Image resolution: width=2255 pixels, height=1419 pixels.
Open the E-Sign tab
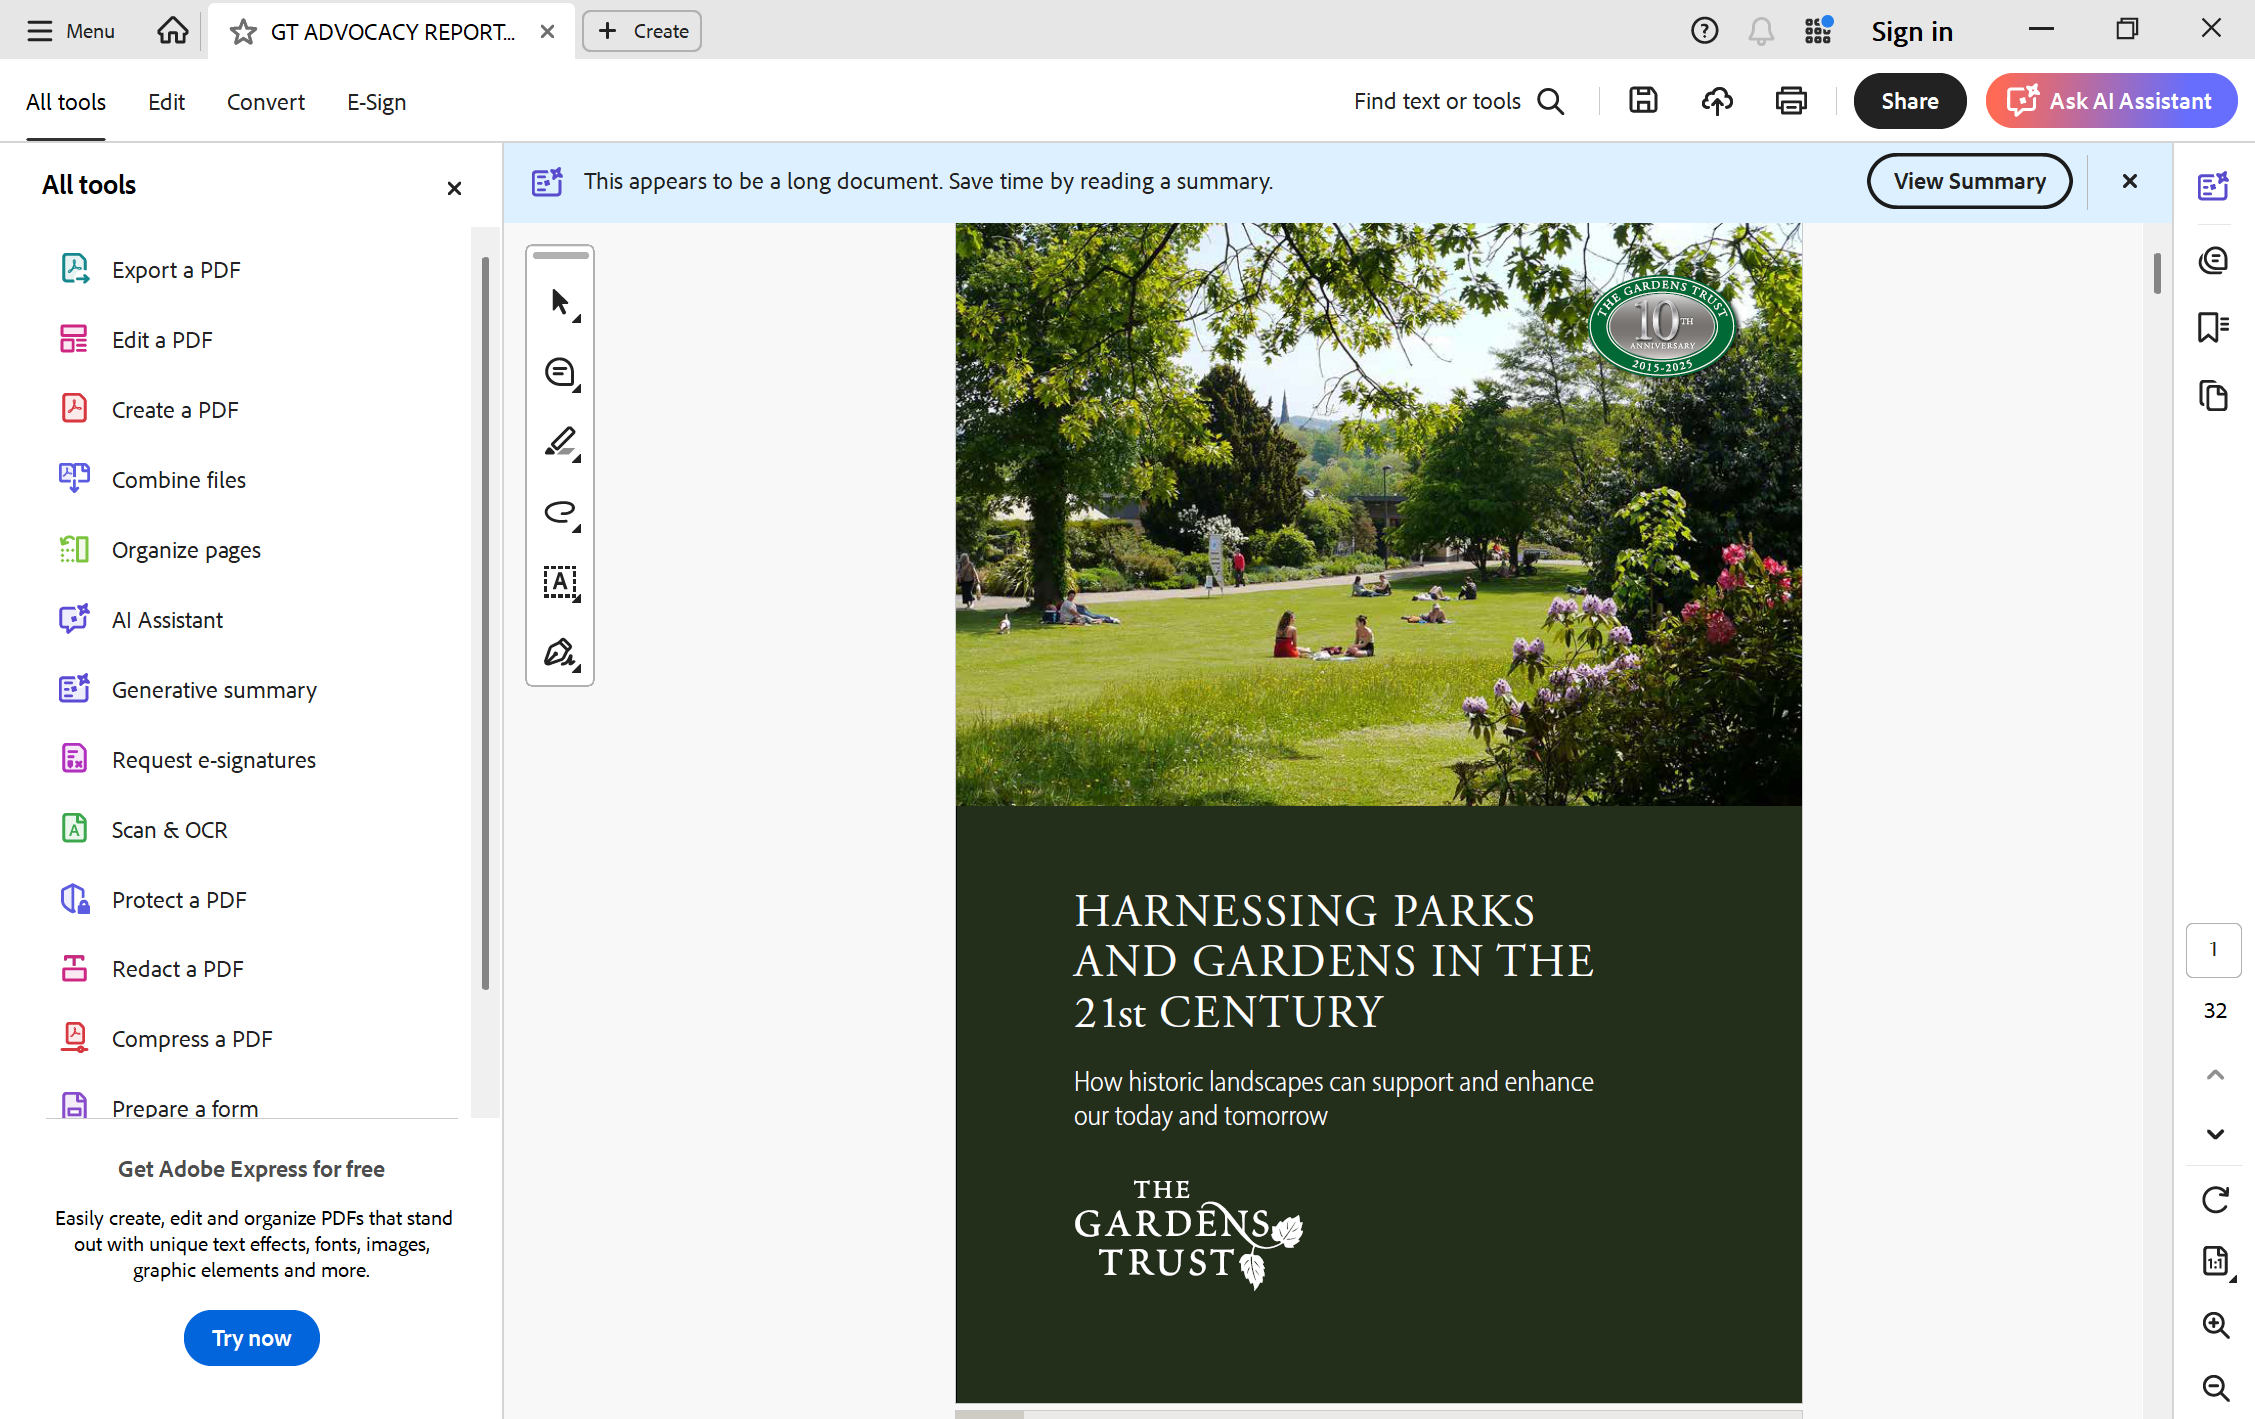[376, 102]
